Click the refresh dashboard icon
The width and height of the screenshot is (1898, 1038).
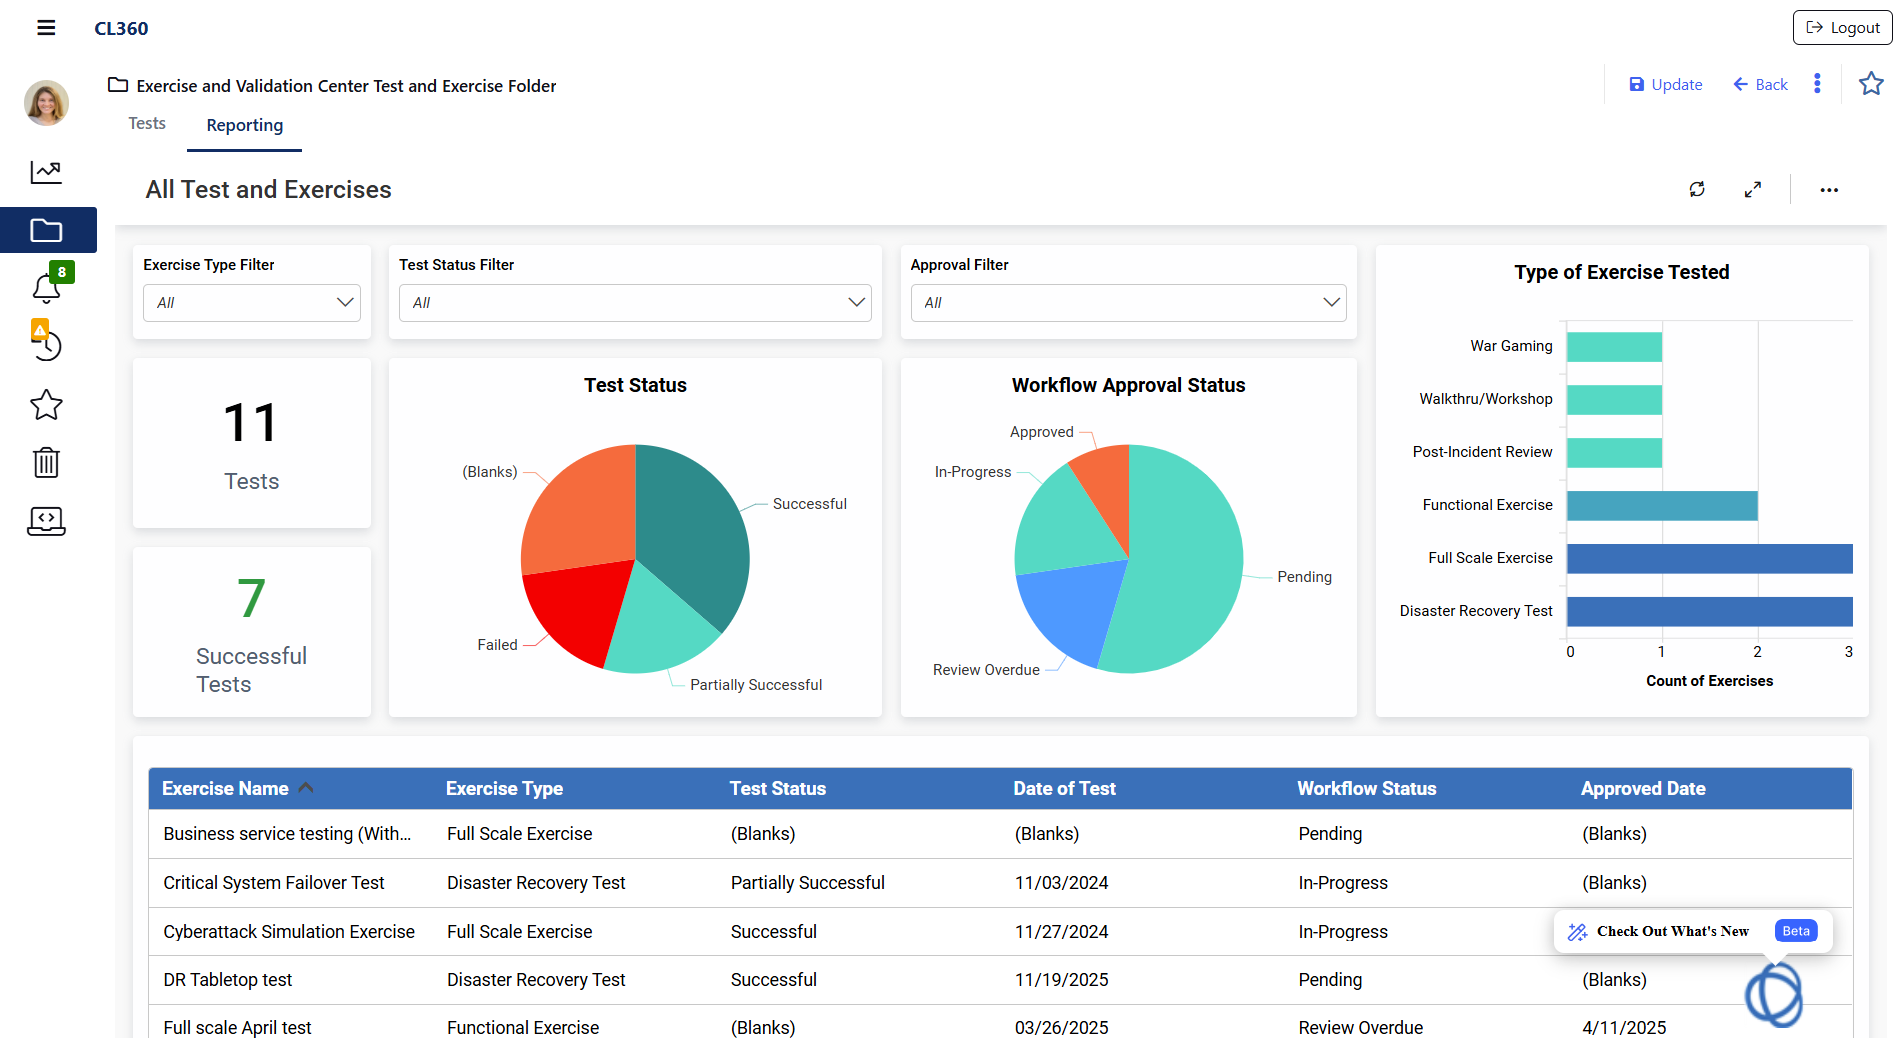tap(1697, 189)
